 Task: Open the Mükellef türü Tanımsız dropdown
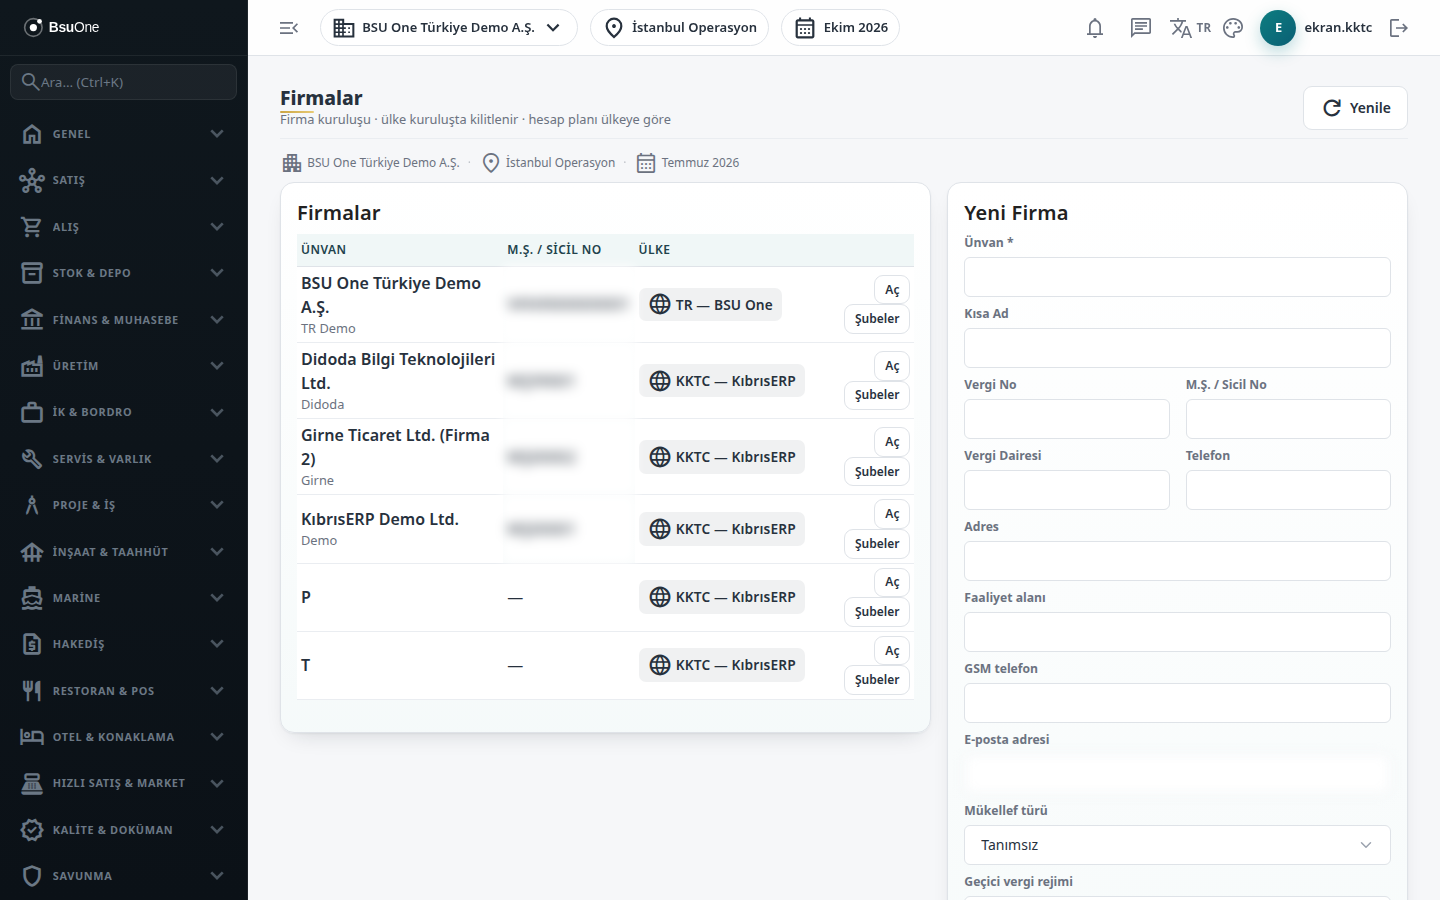1177,845
